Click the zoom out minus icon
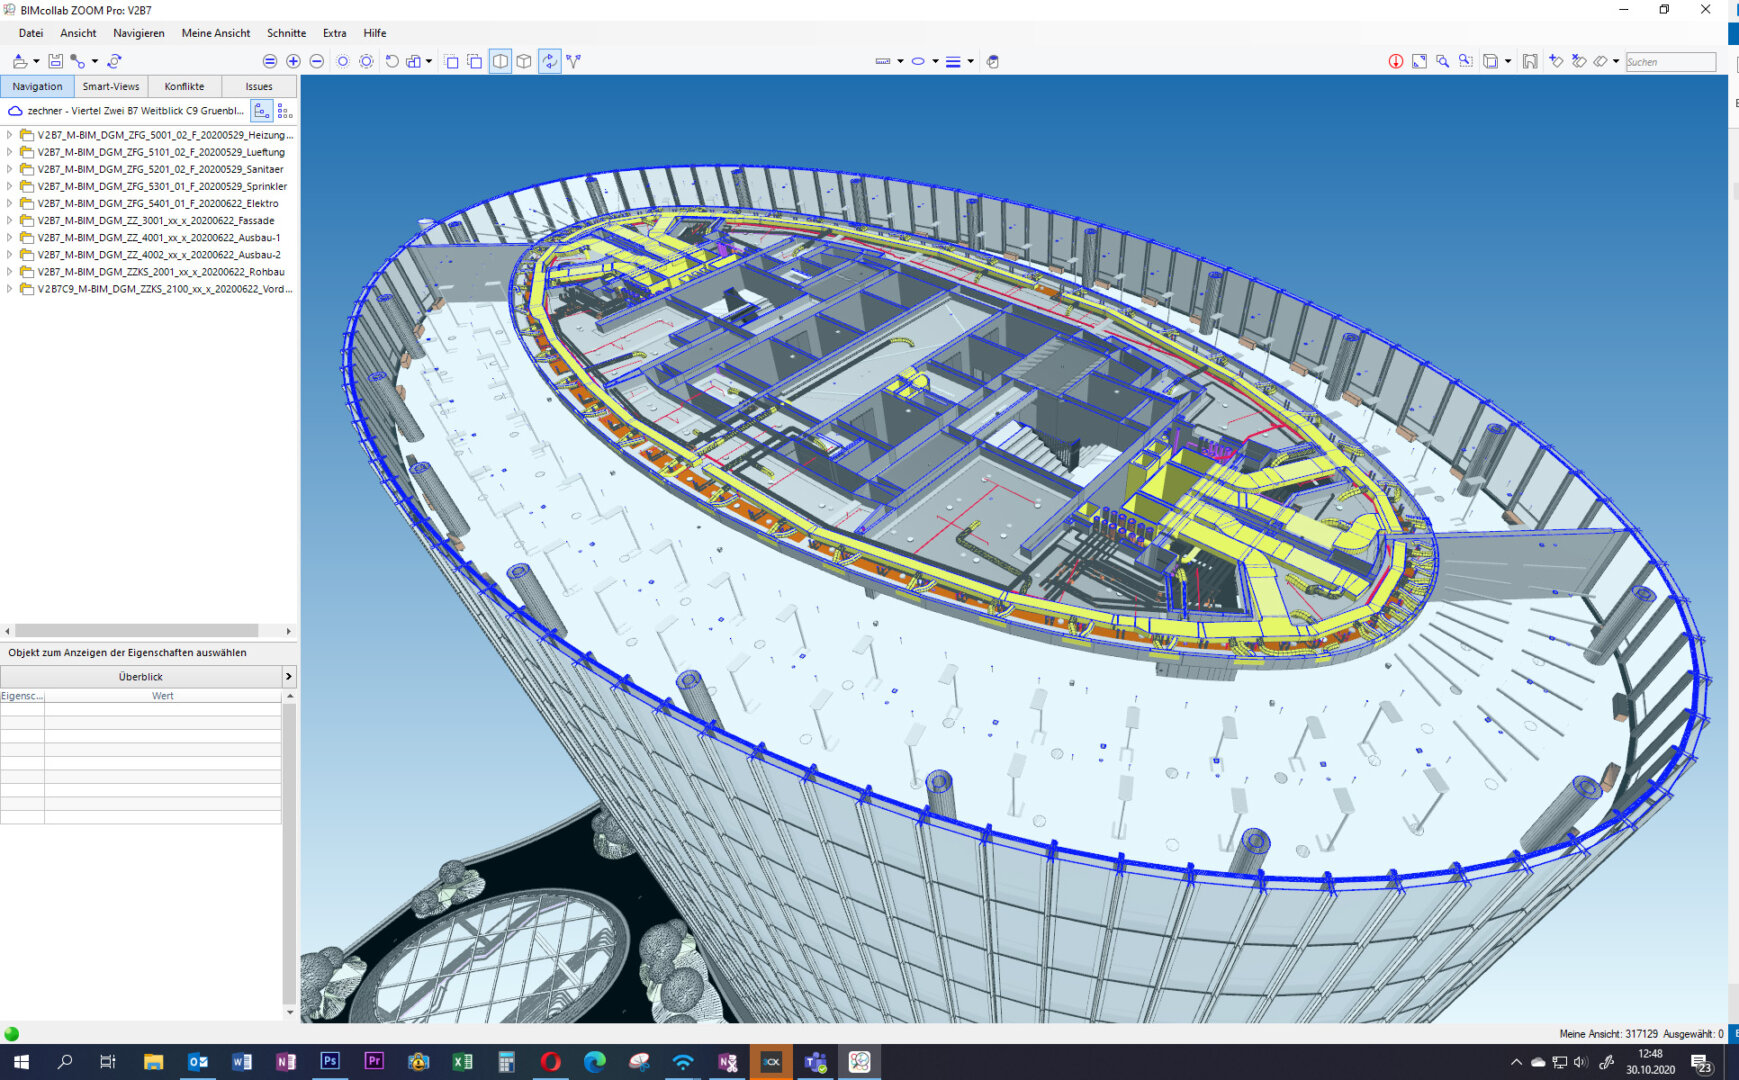The image size is (1739, 1080). point(316,61)
